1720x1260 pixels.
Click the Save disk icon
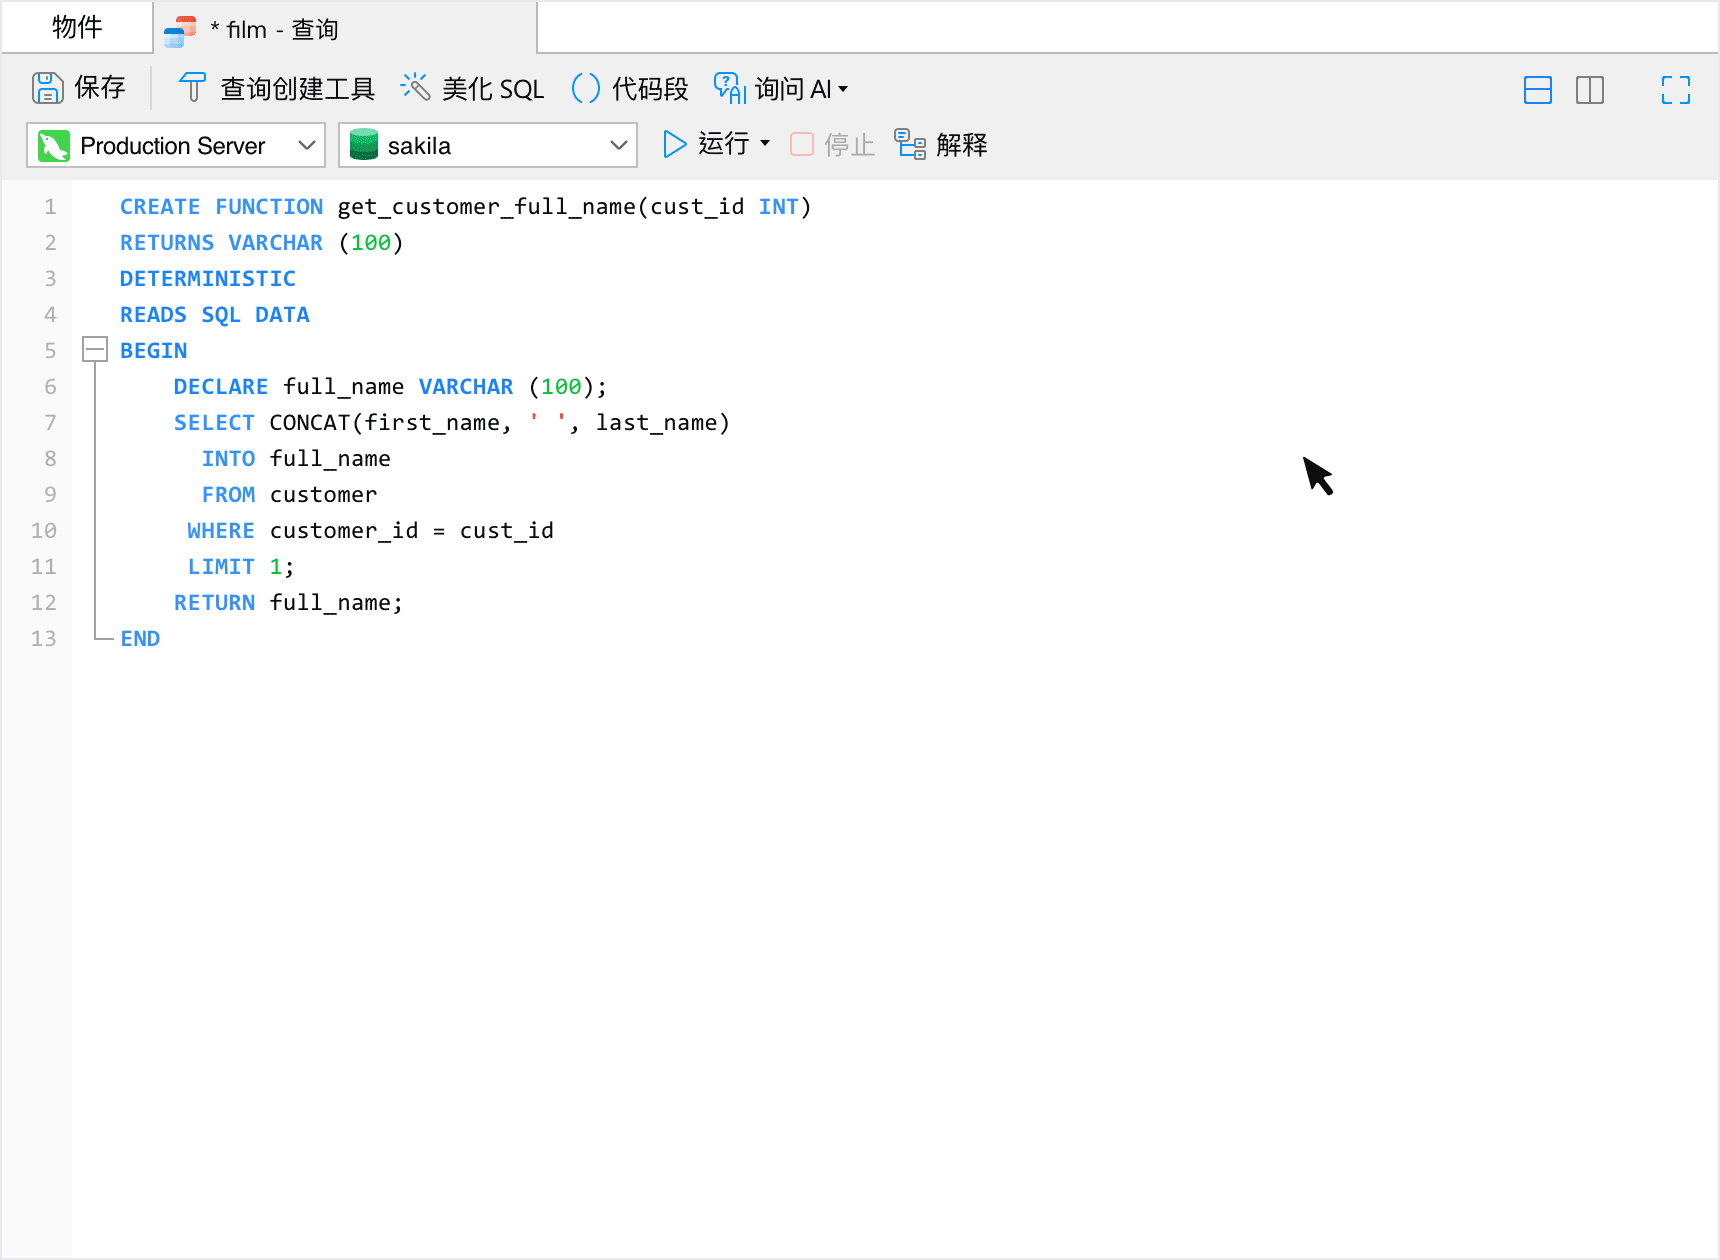tap(47, 88)
